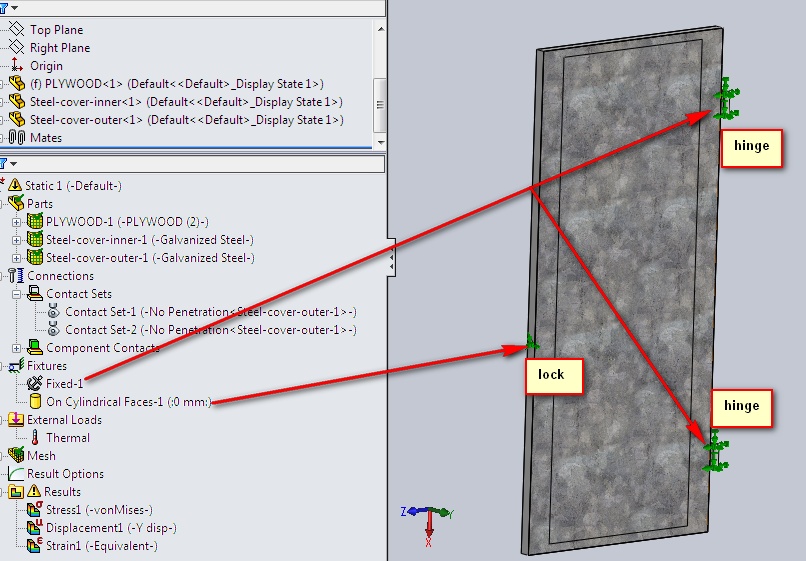Click the Contact Set-1 icon
This screenshot has height=561, width=806.
[53, 311]
